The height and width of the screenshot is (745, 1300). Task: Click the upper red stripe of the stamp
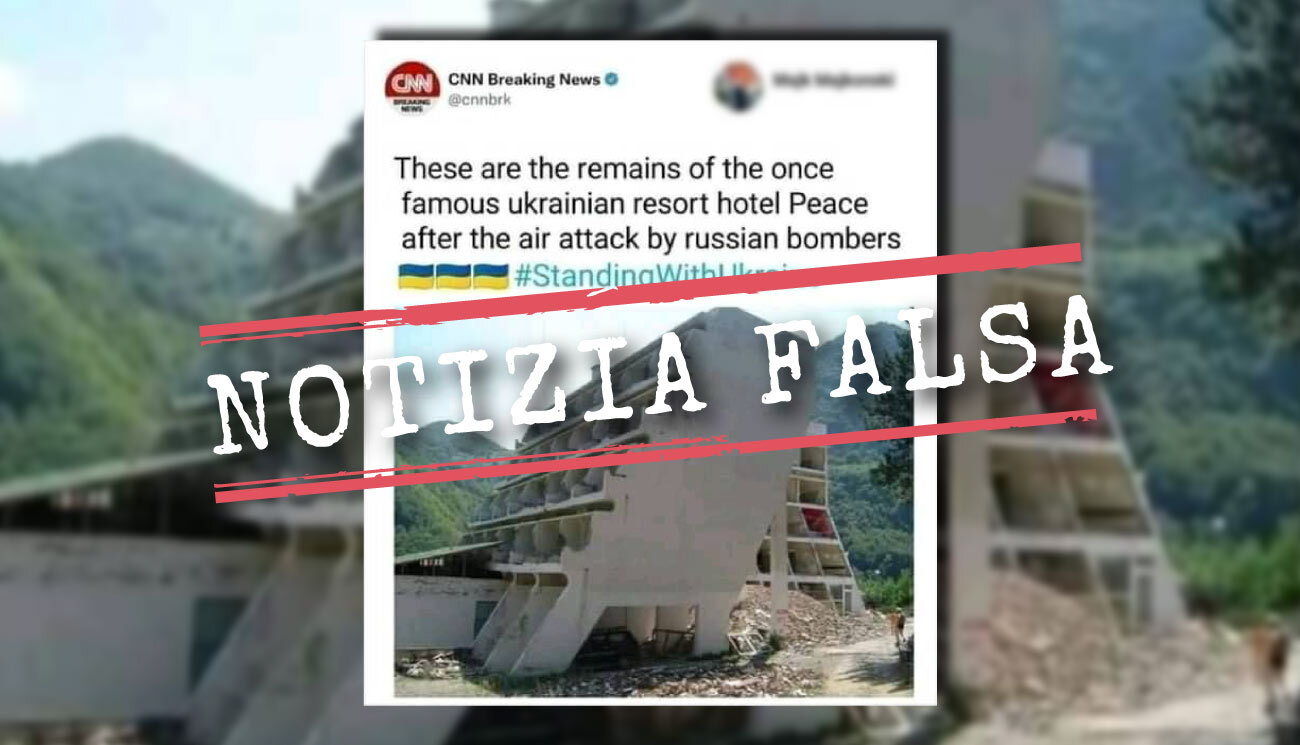pos(642,292)
